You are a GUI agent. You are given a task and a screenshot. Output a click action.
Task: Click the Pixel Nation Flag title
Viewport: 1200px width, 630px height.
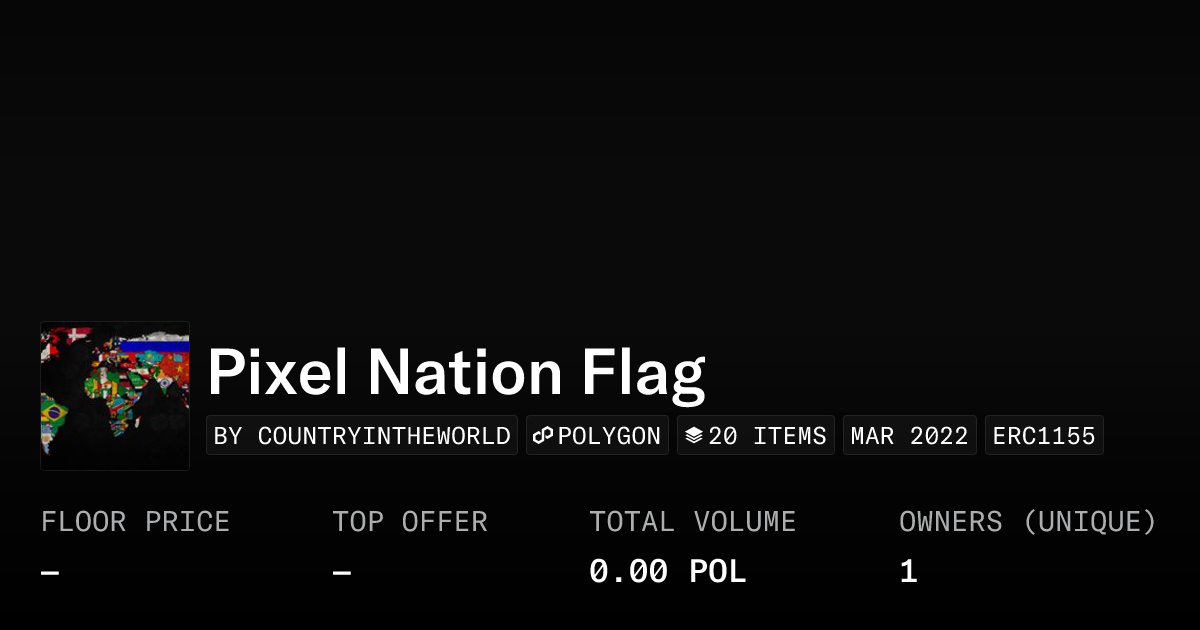click(456, 371)
